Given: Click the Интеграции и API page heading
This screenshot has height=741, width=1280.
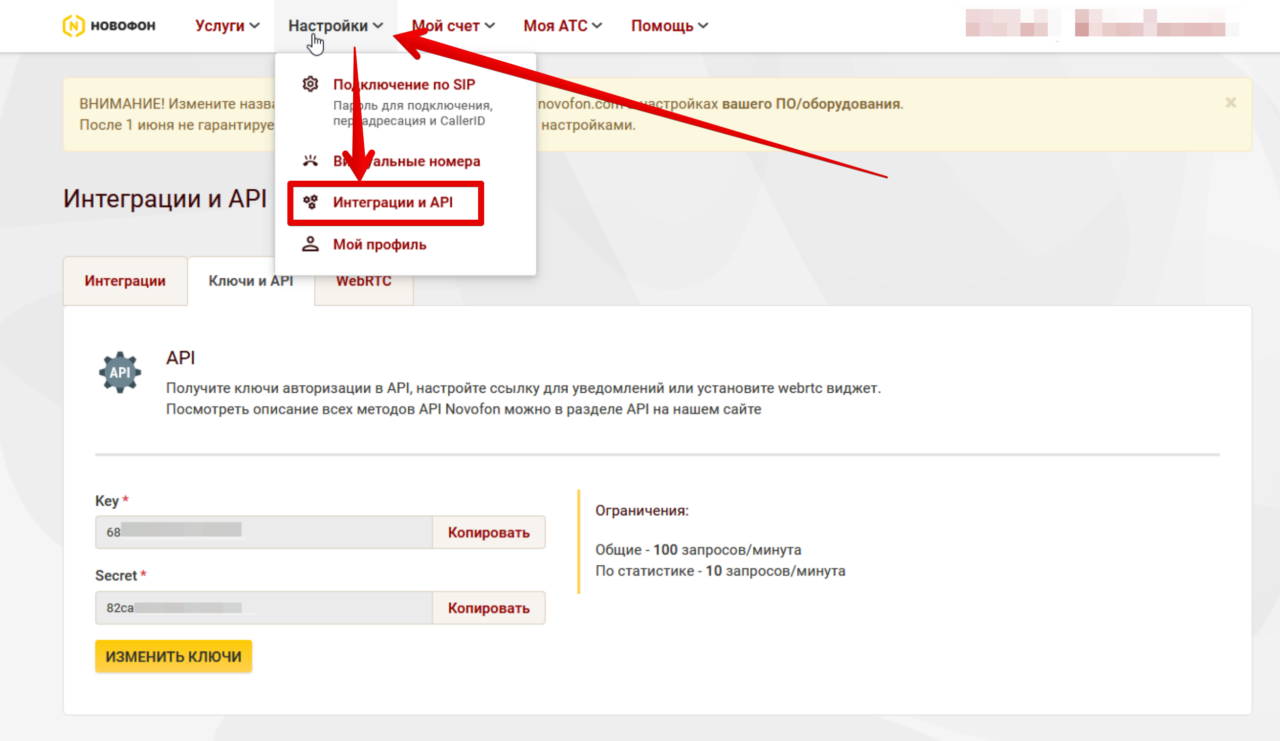Looking at the screenshot, I should click(165, 198).
